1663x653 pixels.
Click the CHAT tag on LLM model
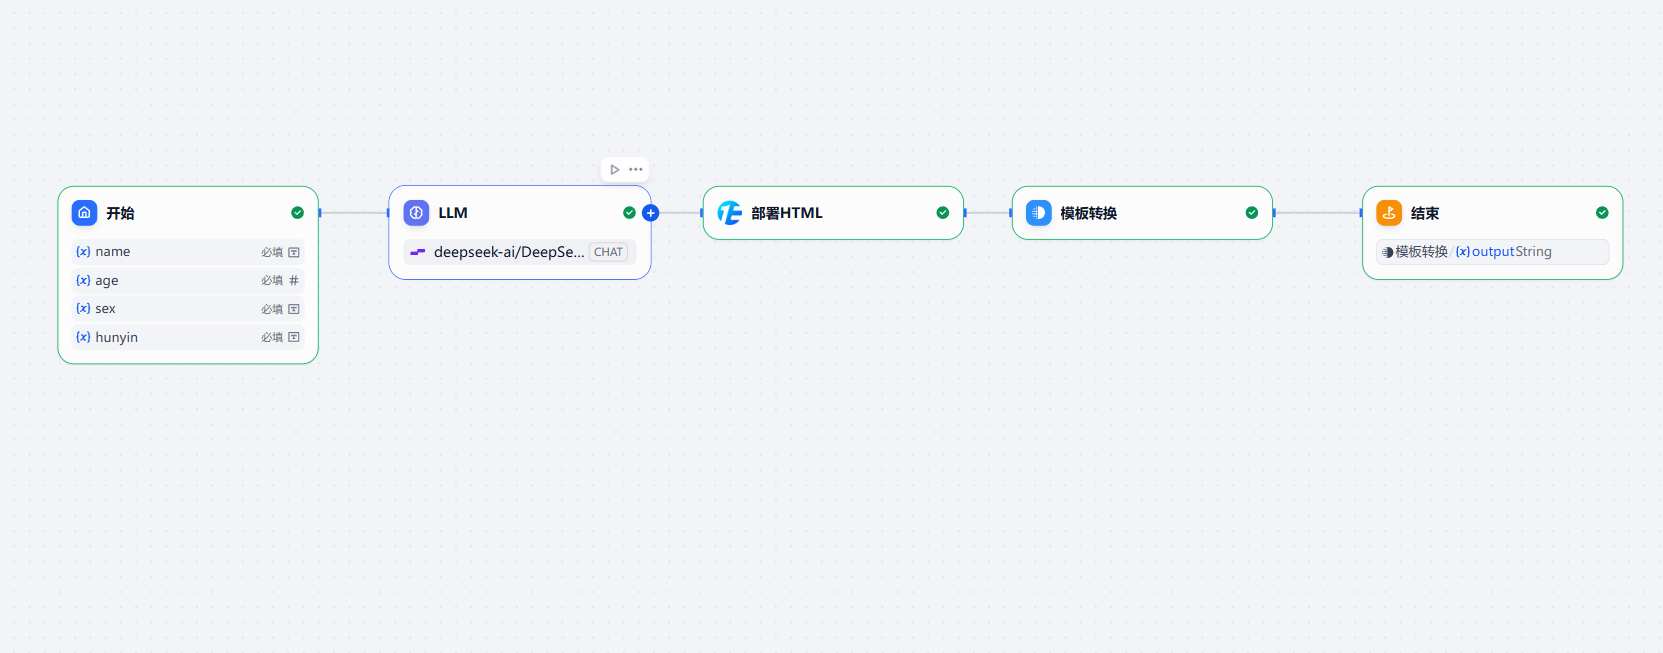click(x=608, y=252)
